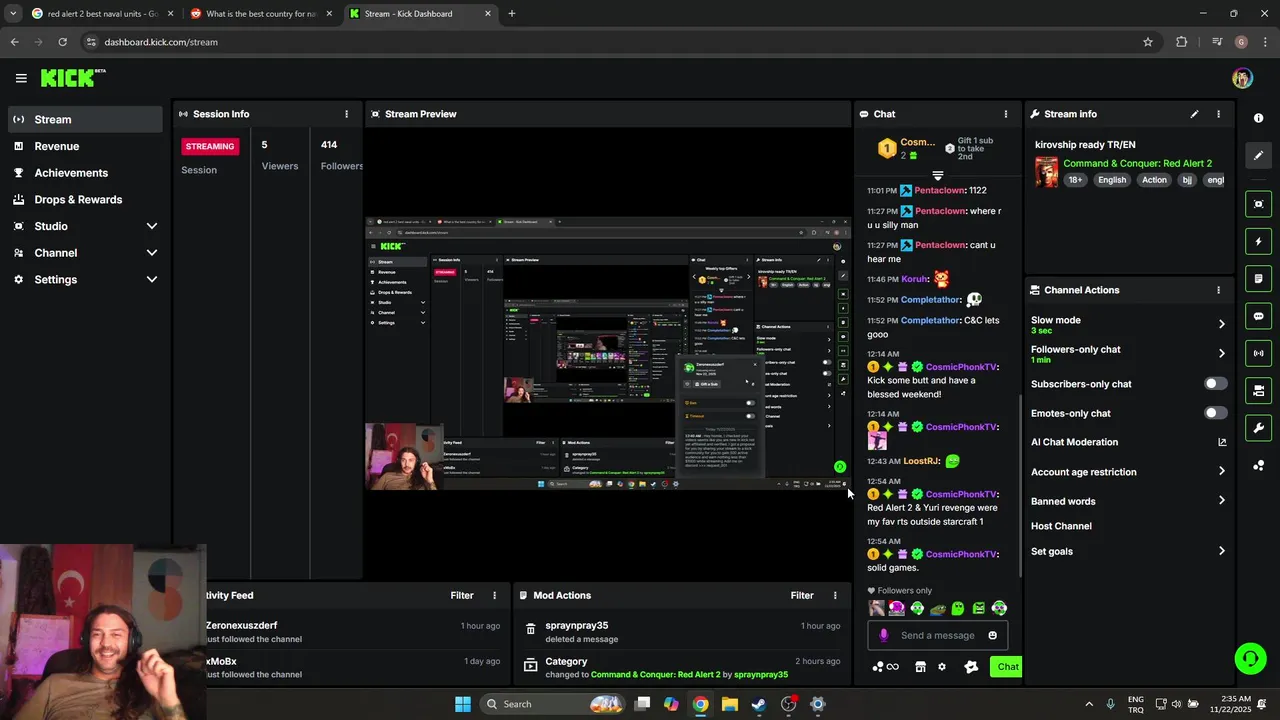Viewport: 1280px width, 720px height.
Task: Open Session Info panel options menu
Action: (x=347, y=114)
